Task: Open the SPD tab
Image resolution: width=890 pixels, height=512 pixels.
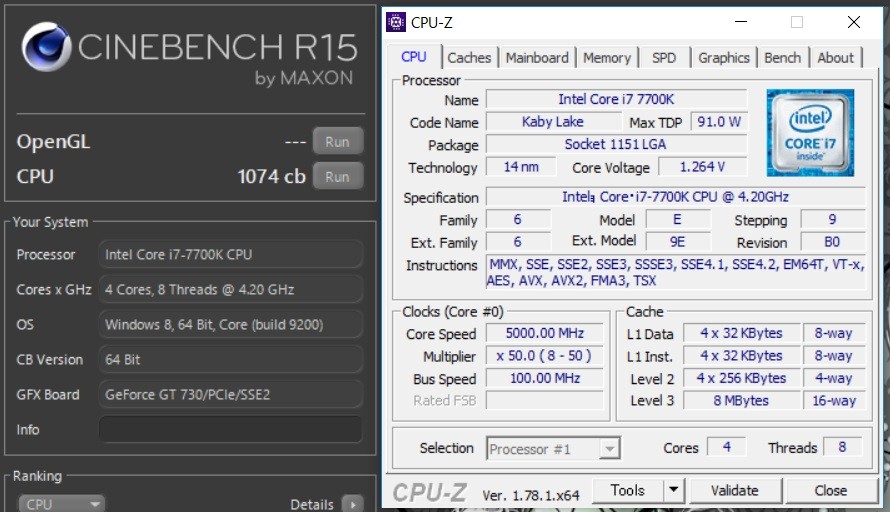Action: tap(664, 58)
